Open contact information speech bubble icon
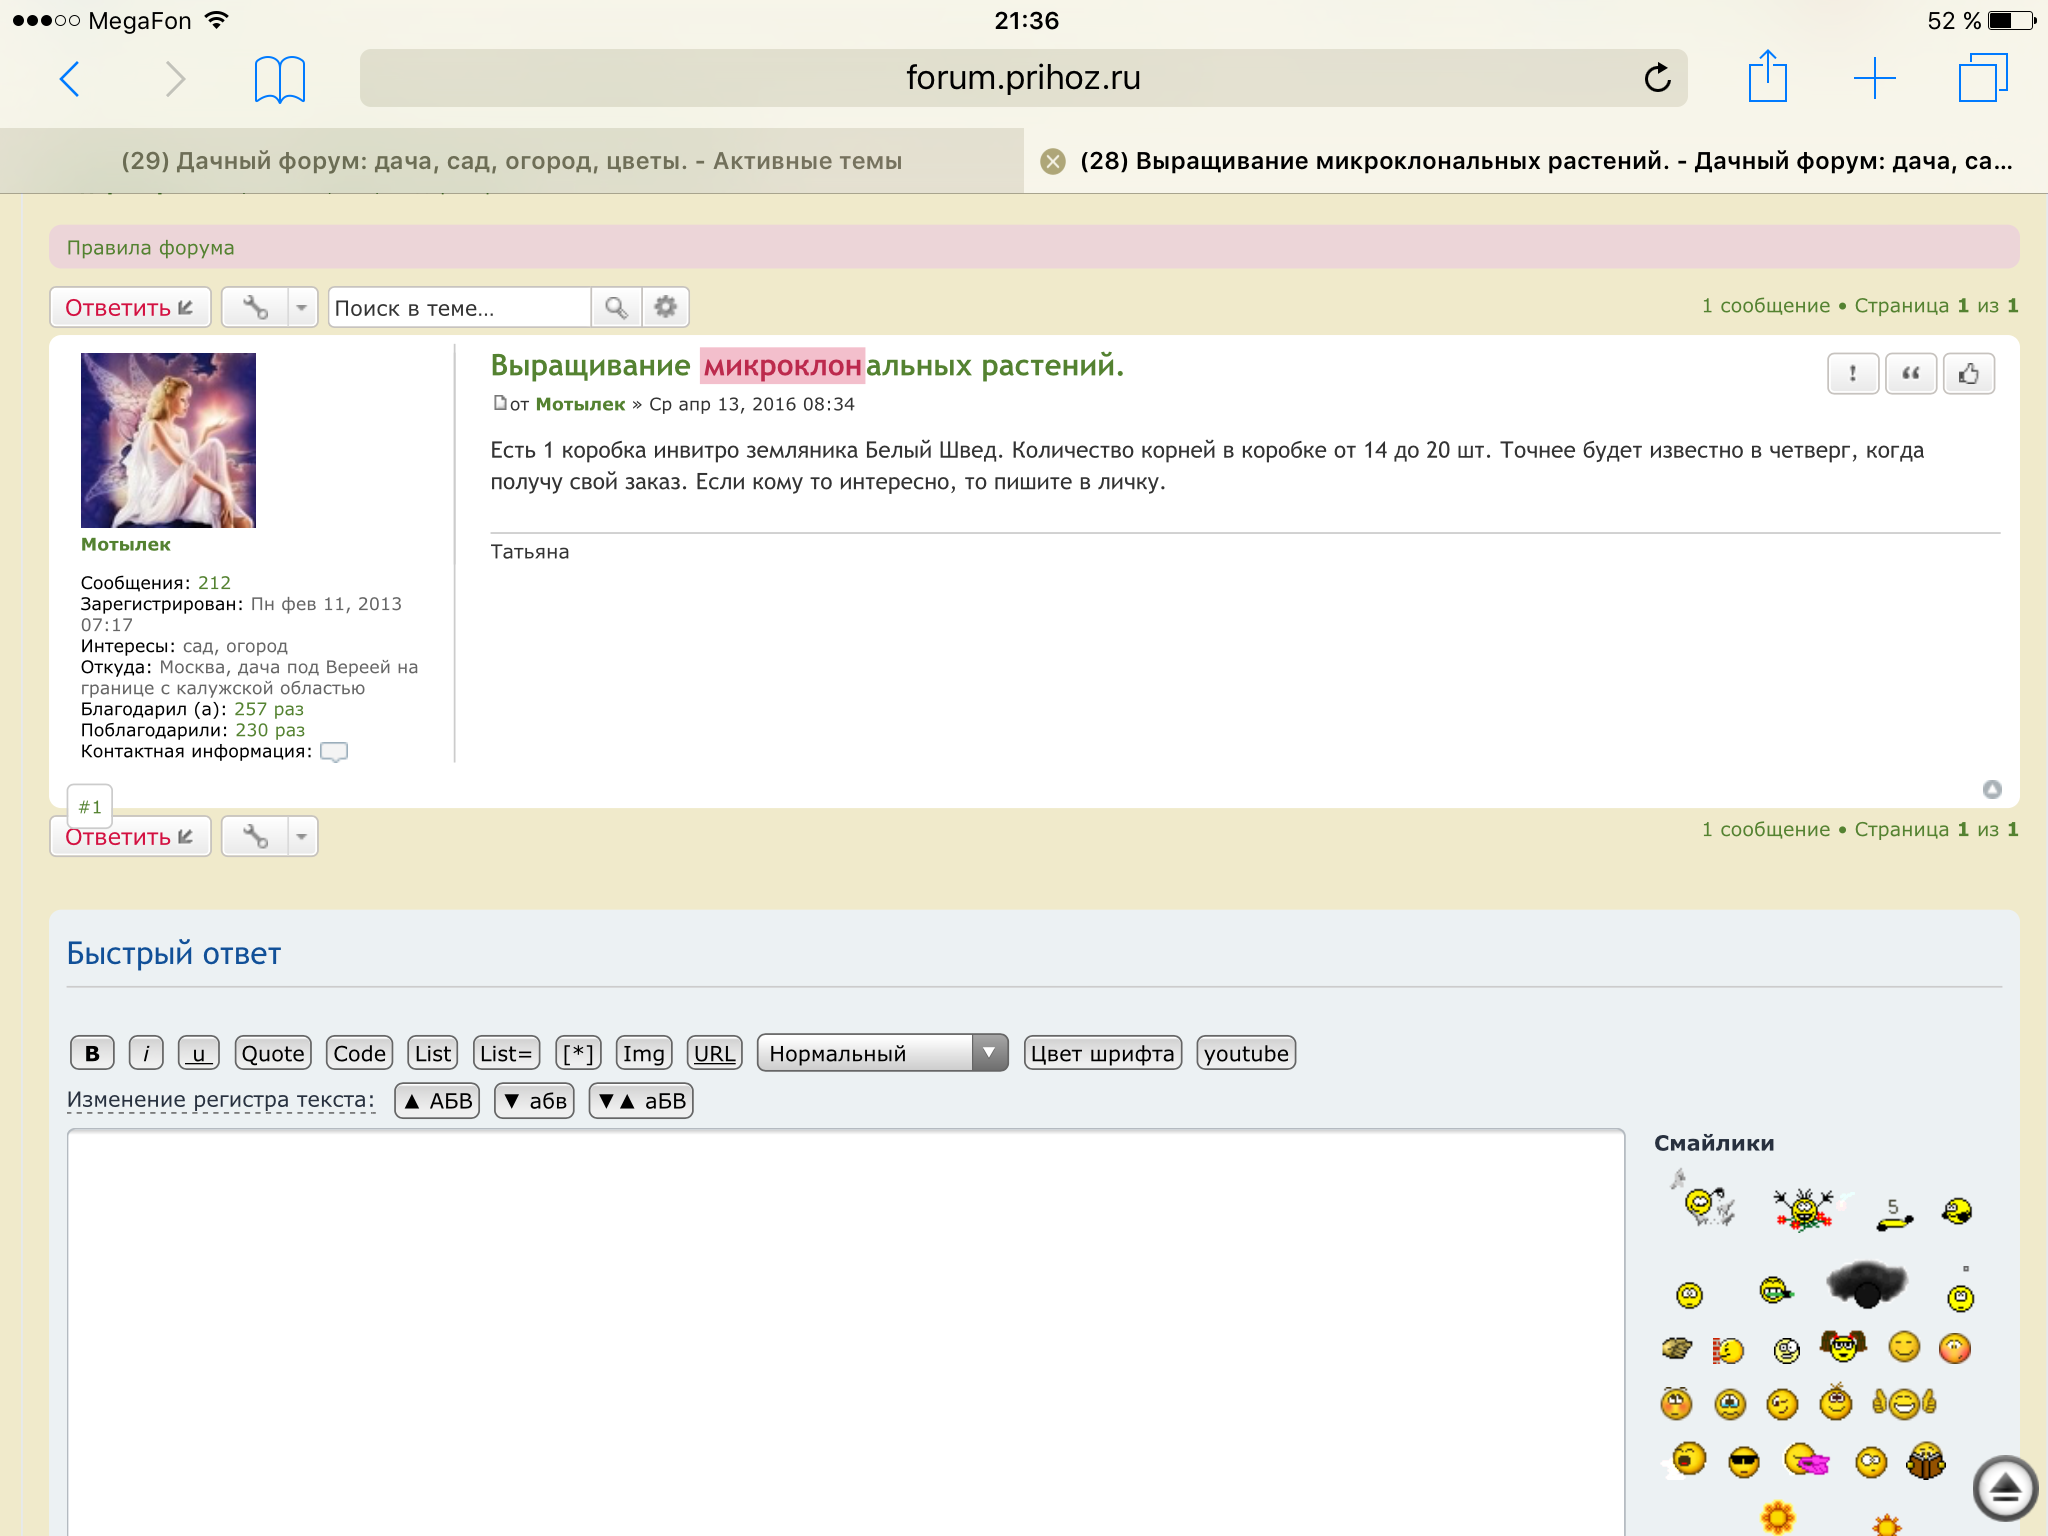Screen dimensions: 2048x1536 (x=334, y=752)
